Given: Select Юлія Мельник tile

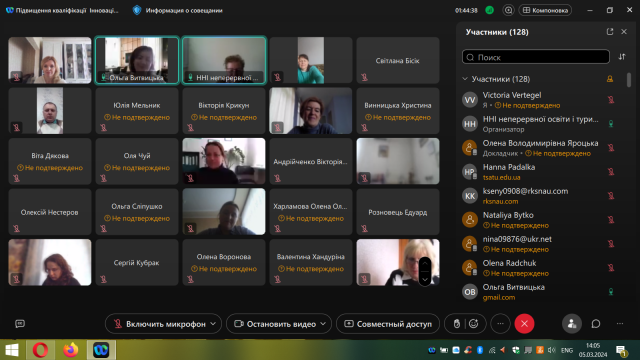Looking at the screenshot, I should coord(137,111).
